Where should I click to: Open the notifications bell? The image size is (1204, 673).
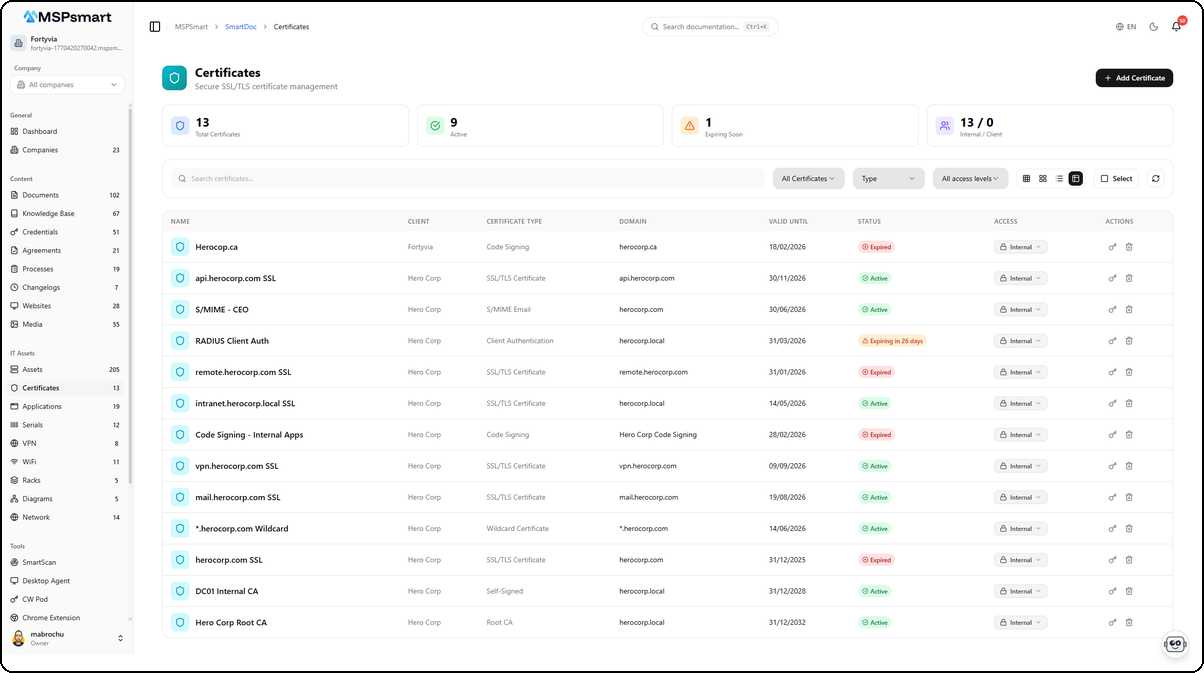tap(1176, 27)
